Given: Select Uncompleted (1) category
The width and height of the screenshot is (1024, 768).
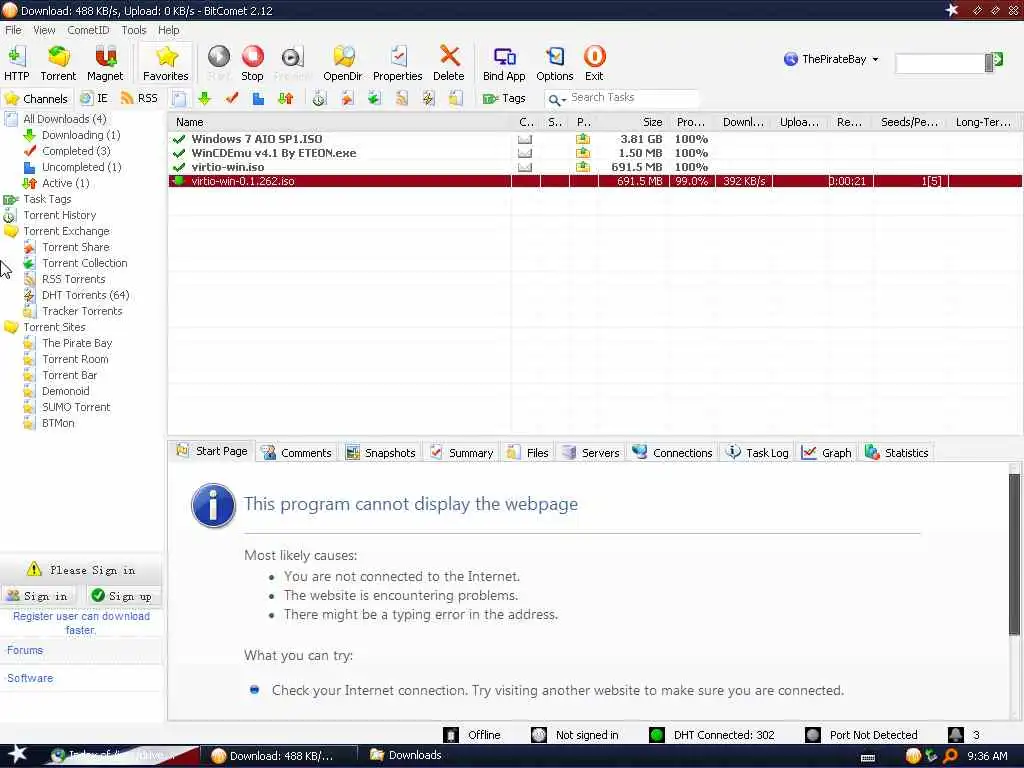Looking at the screenshot, I should (82, 167).
